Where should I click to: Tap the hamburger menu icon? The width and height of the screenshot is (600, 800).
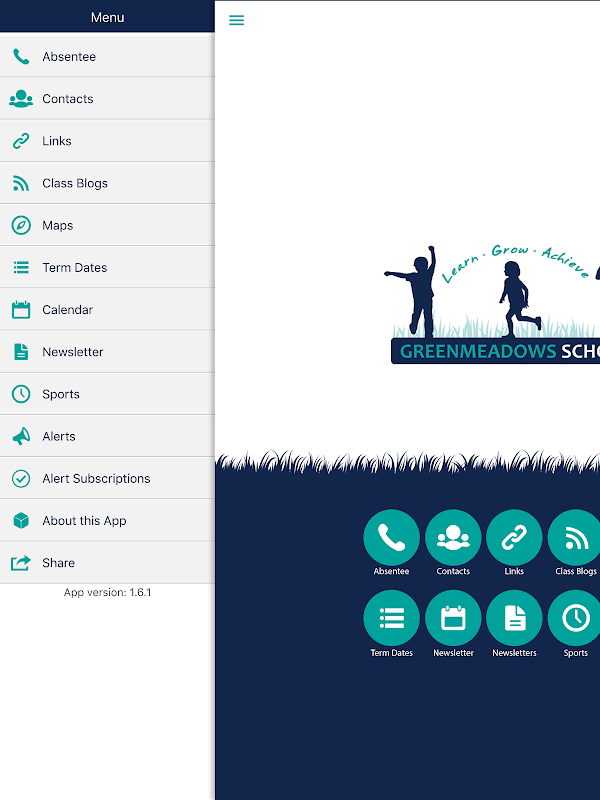(236, 20)
